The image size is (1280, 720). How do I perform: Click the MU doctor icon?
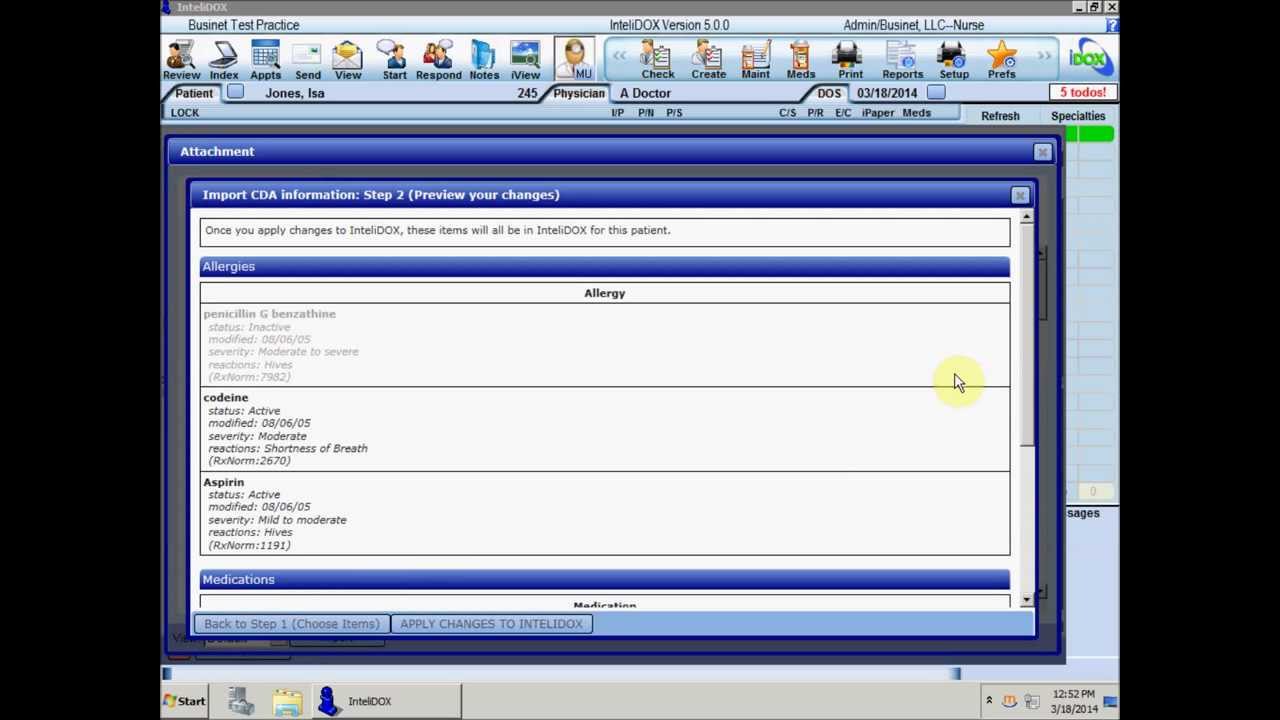pos(575,59)
